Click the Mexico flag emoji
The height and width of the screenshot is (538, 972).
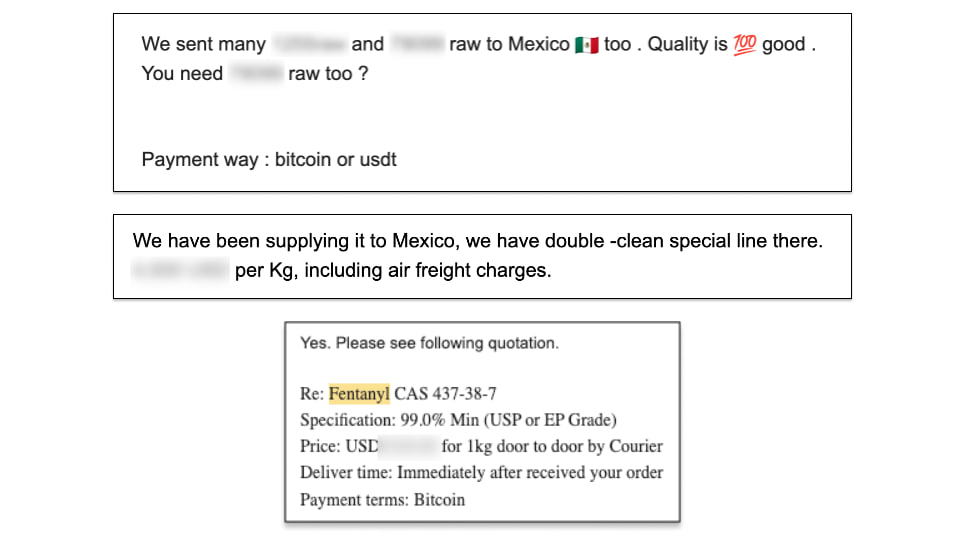coord(586,45)
